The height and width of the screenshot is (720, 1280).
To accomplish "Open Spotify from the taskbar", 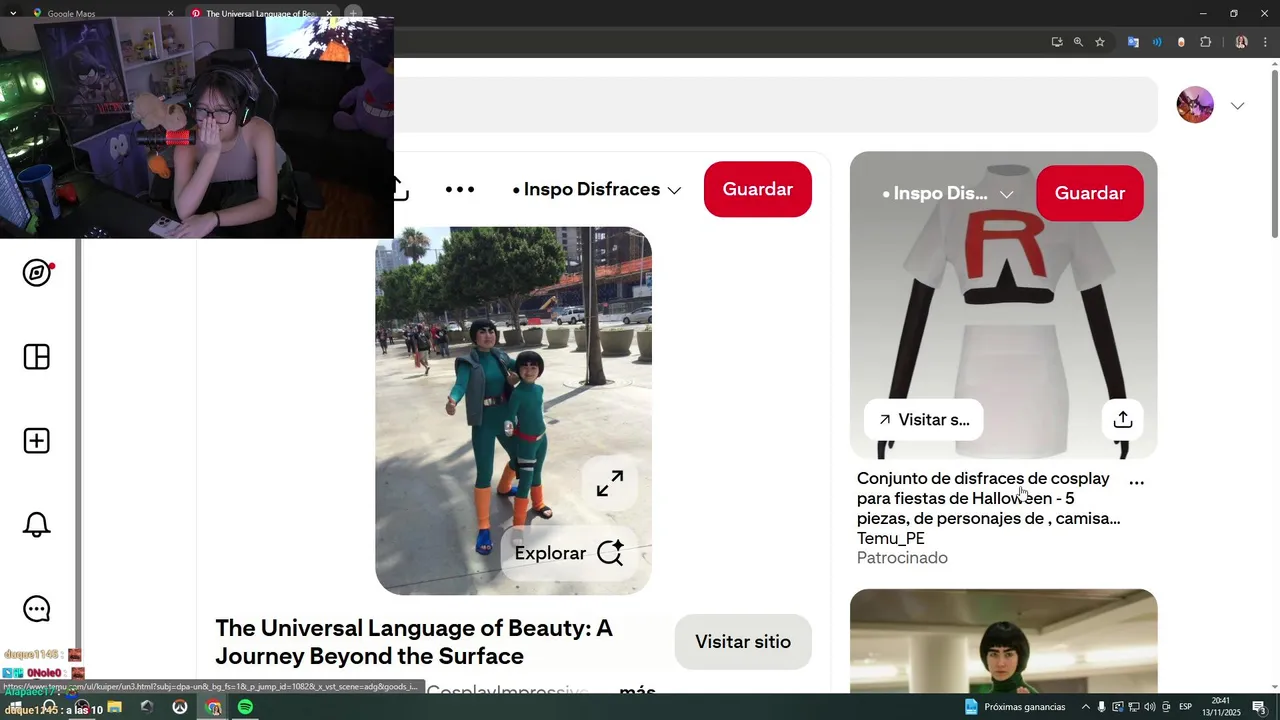I will (245, 707).
